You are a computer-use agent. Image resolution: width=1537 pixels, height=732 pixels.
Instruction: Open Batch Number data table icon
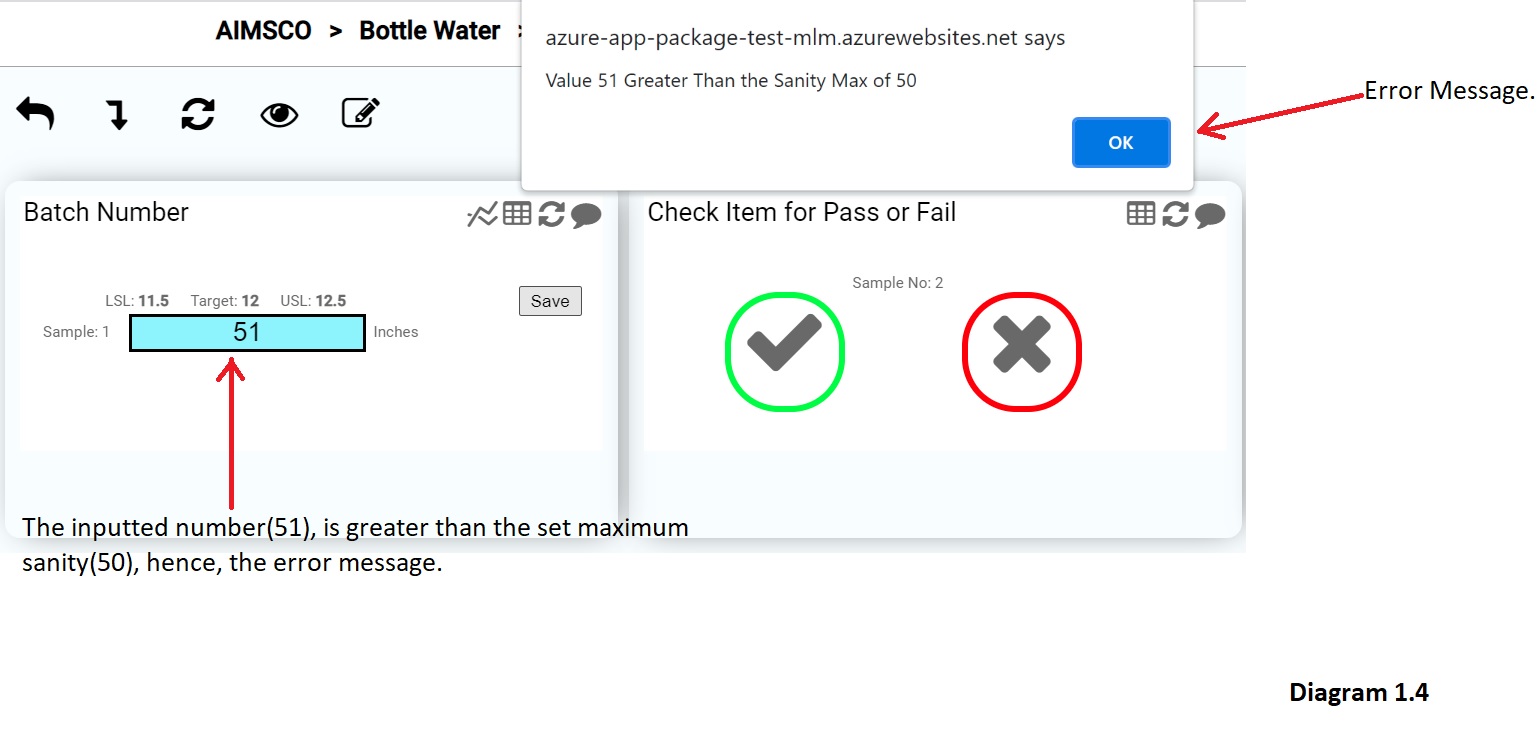[517, 213]
